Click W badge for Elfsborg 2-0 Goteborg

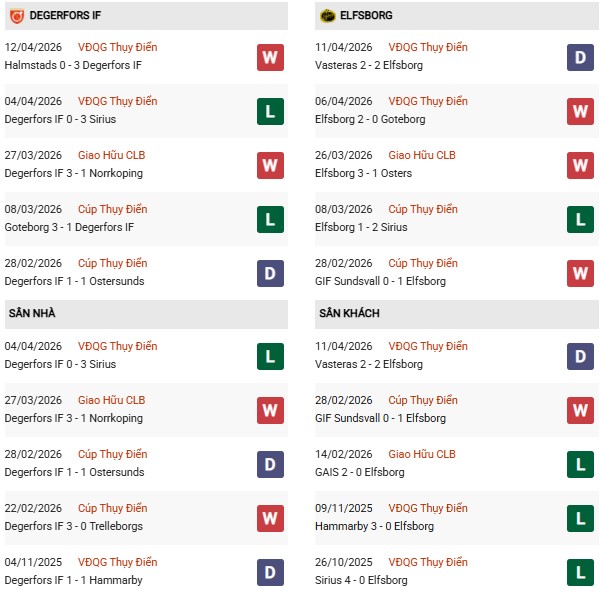(x=581, y=111)
